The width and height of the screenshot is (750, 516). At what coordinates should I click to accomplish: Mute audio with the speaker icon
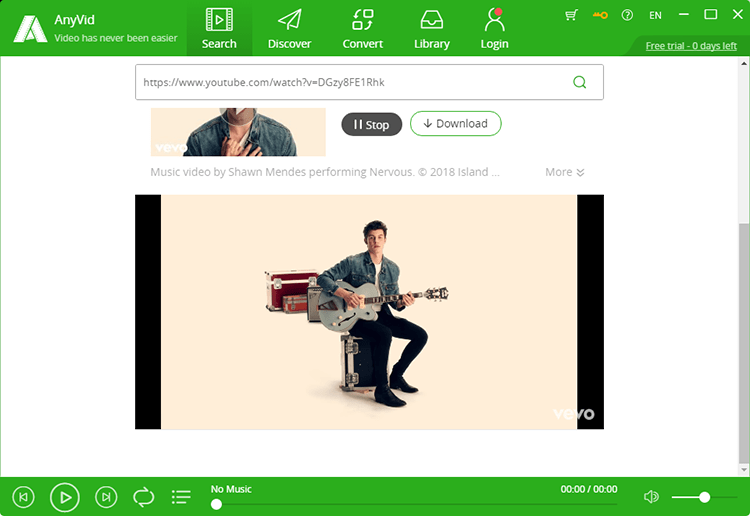click(651, 497)
